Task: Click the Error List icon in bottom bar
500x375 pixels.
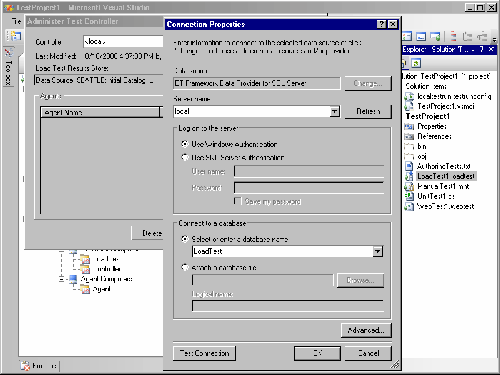Action: [x=25, y=366]
